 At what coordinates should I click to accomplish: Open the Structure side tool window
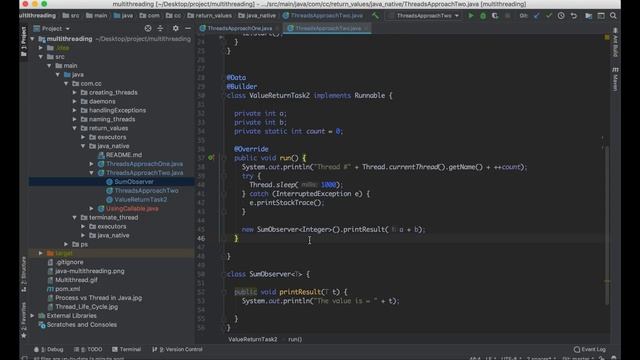[24, 274]
